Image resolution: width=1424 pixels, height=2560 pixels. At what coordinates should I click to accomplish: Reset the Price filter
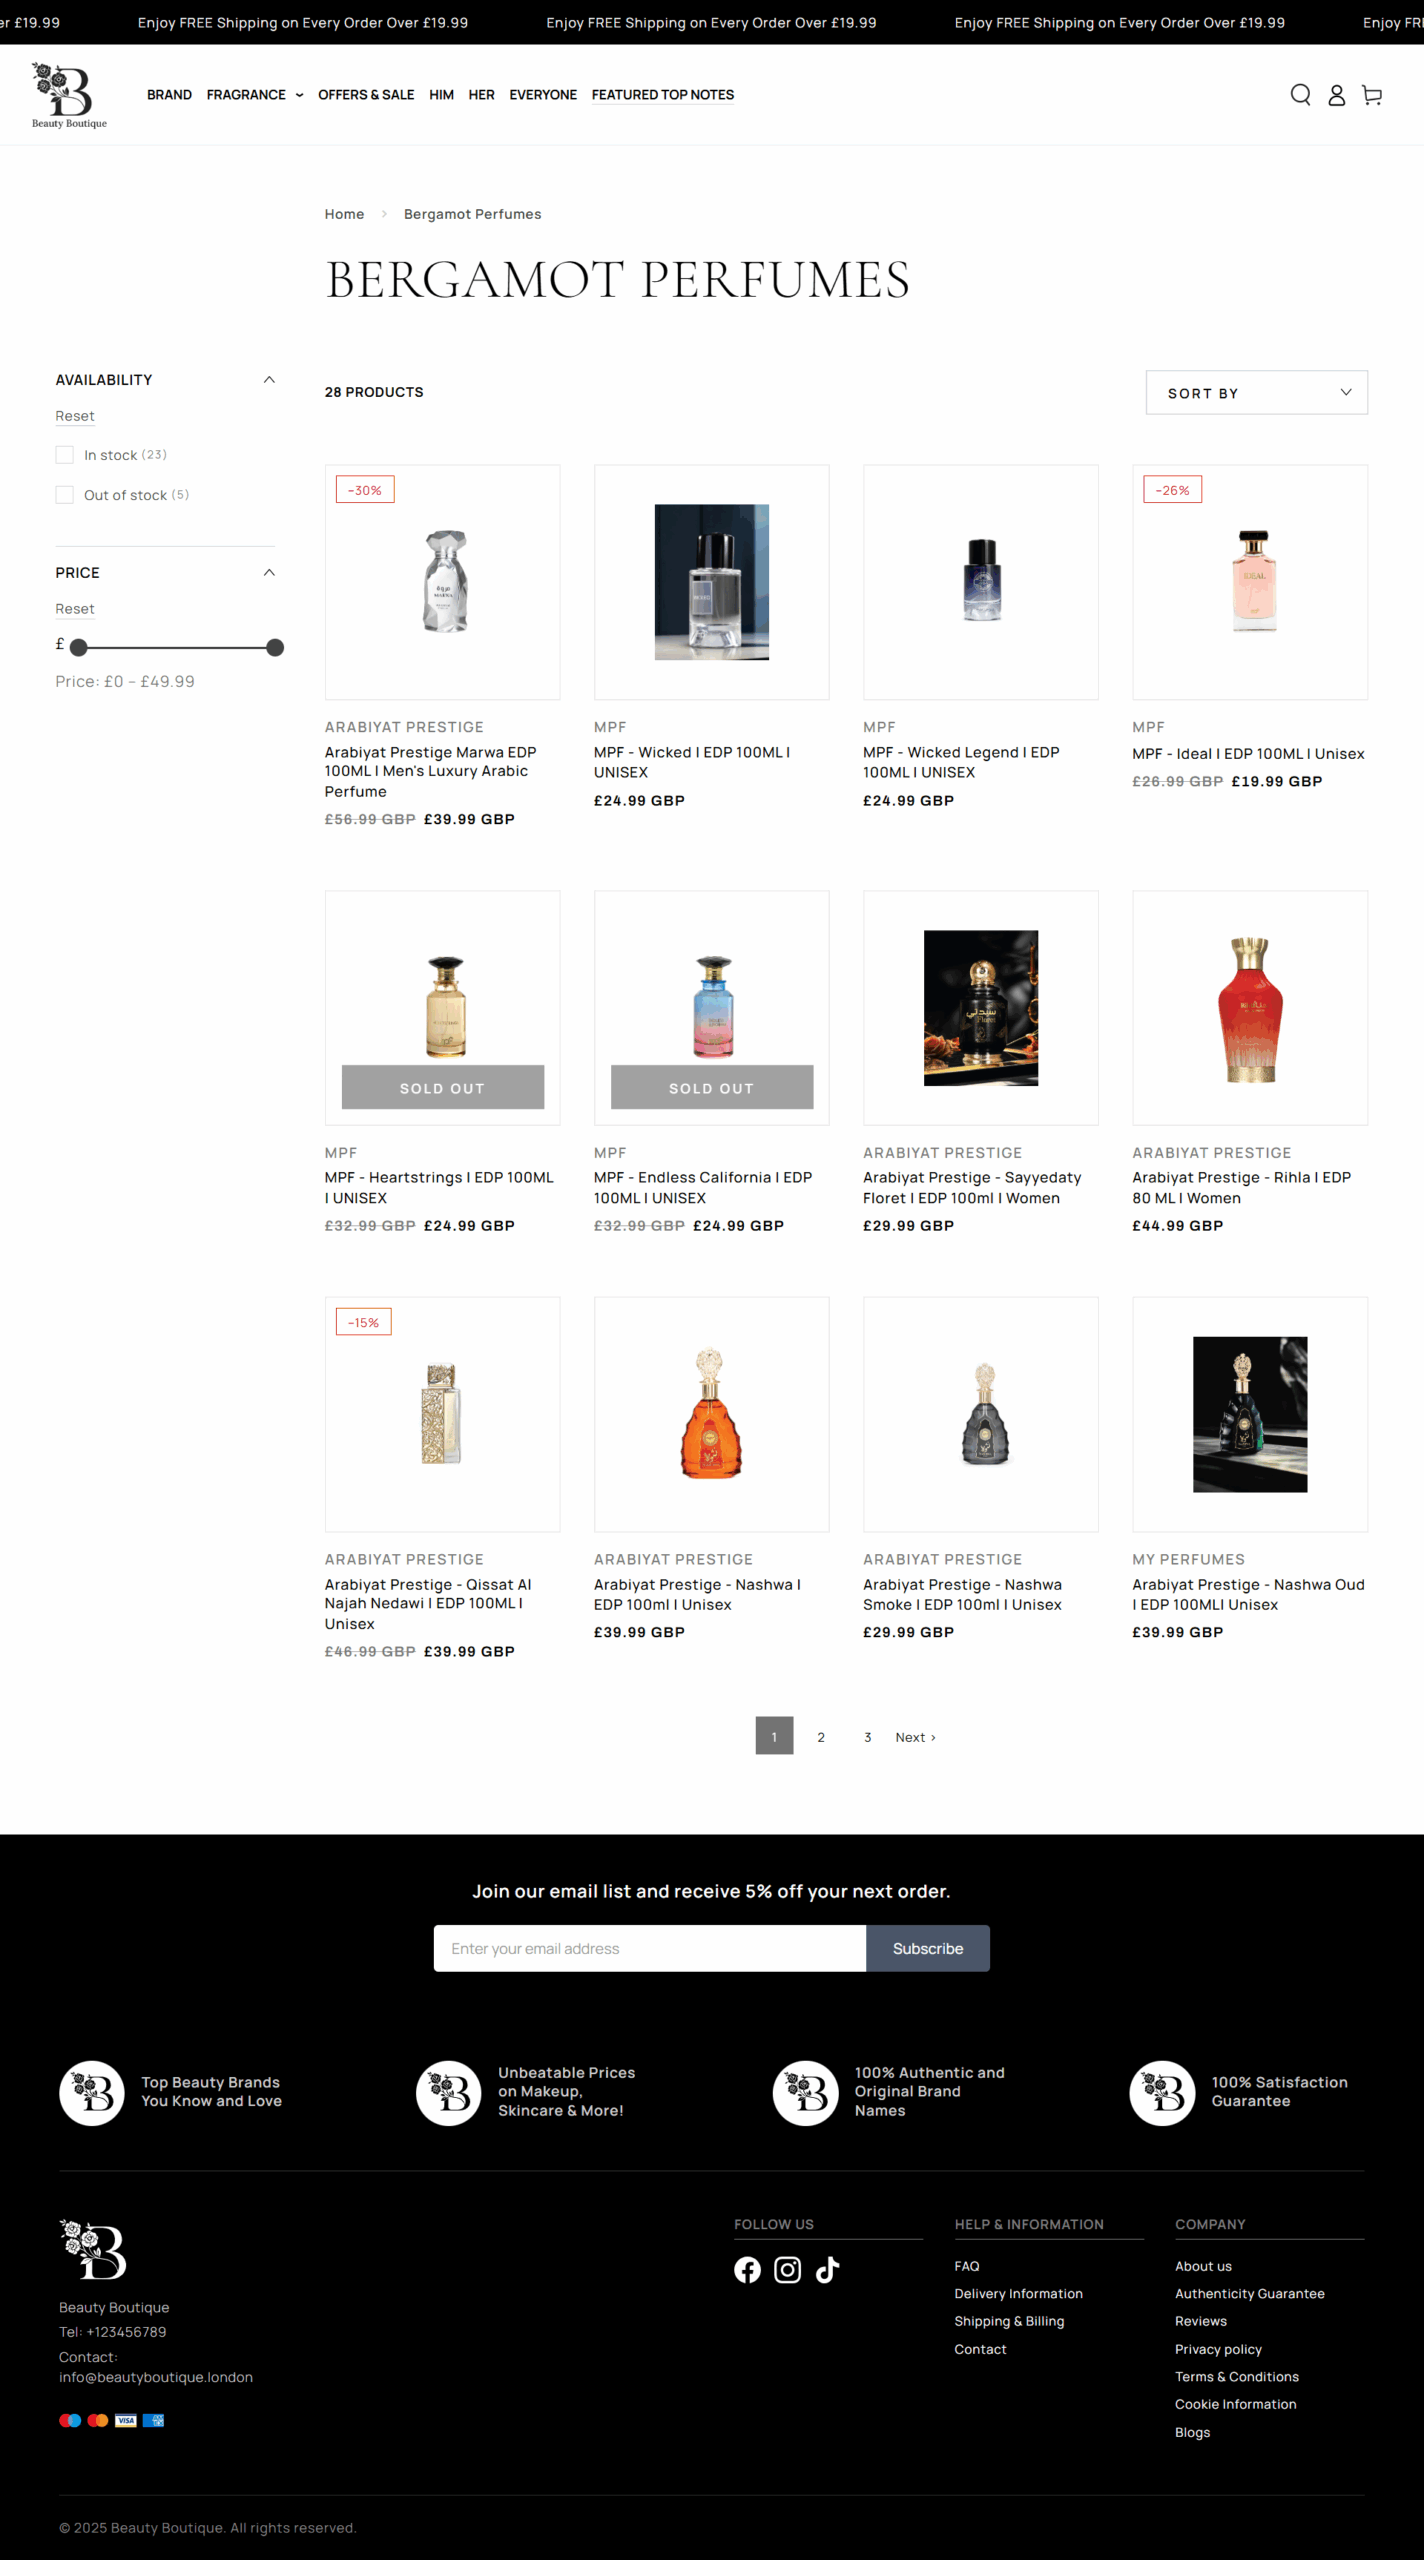point(75,609)
